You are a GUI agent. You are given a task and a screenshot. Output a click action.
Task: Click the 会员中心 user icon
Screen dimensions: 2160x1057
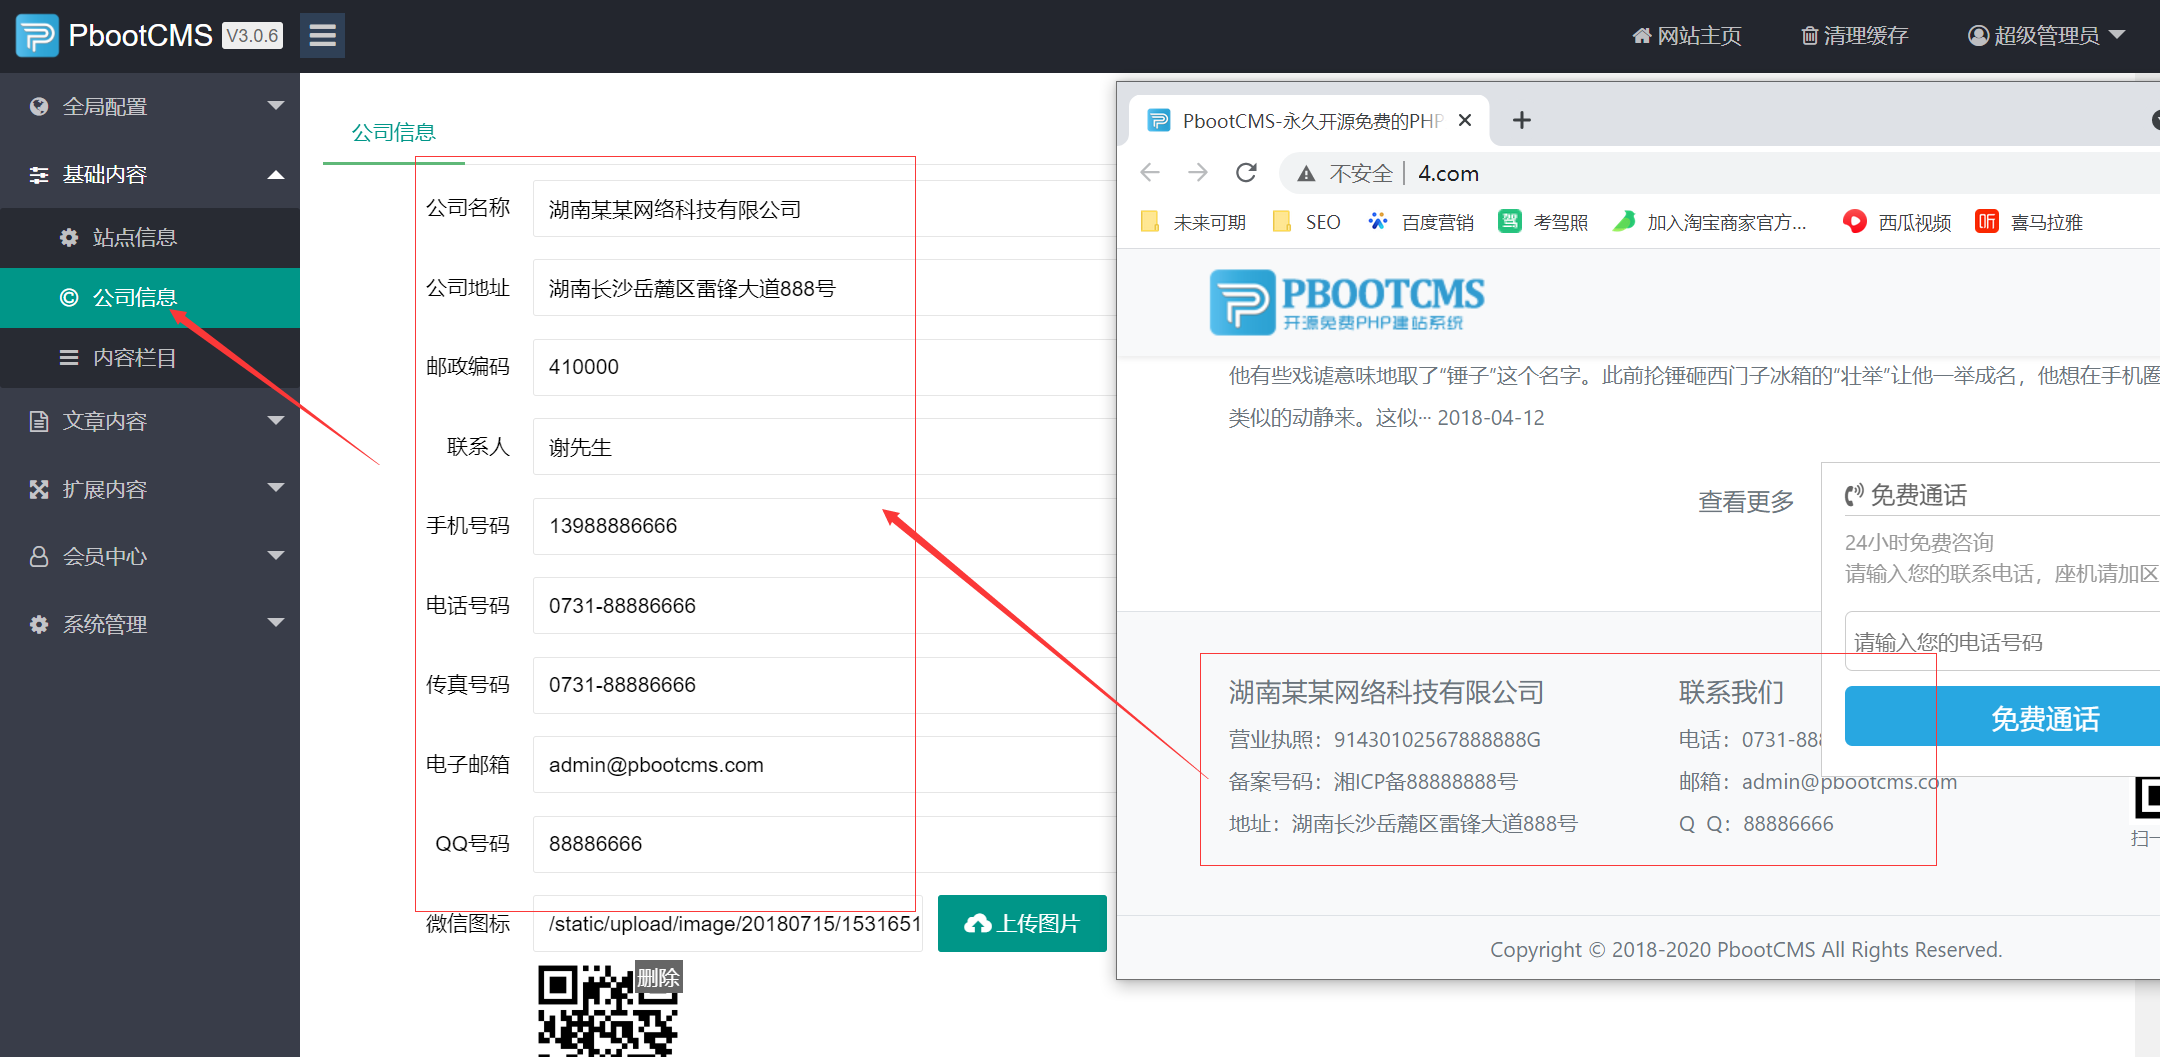tap(39, 556)
